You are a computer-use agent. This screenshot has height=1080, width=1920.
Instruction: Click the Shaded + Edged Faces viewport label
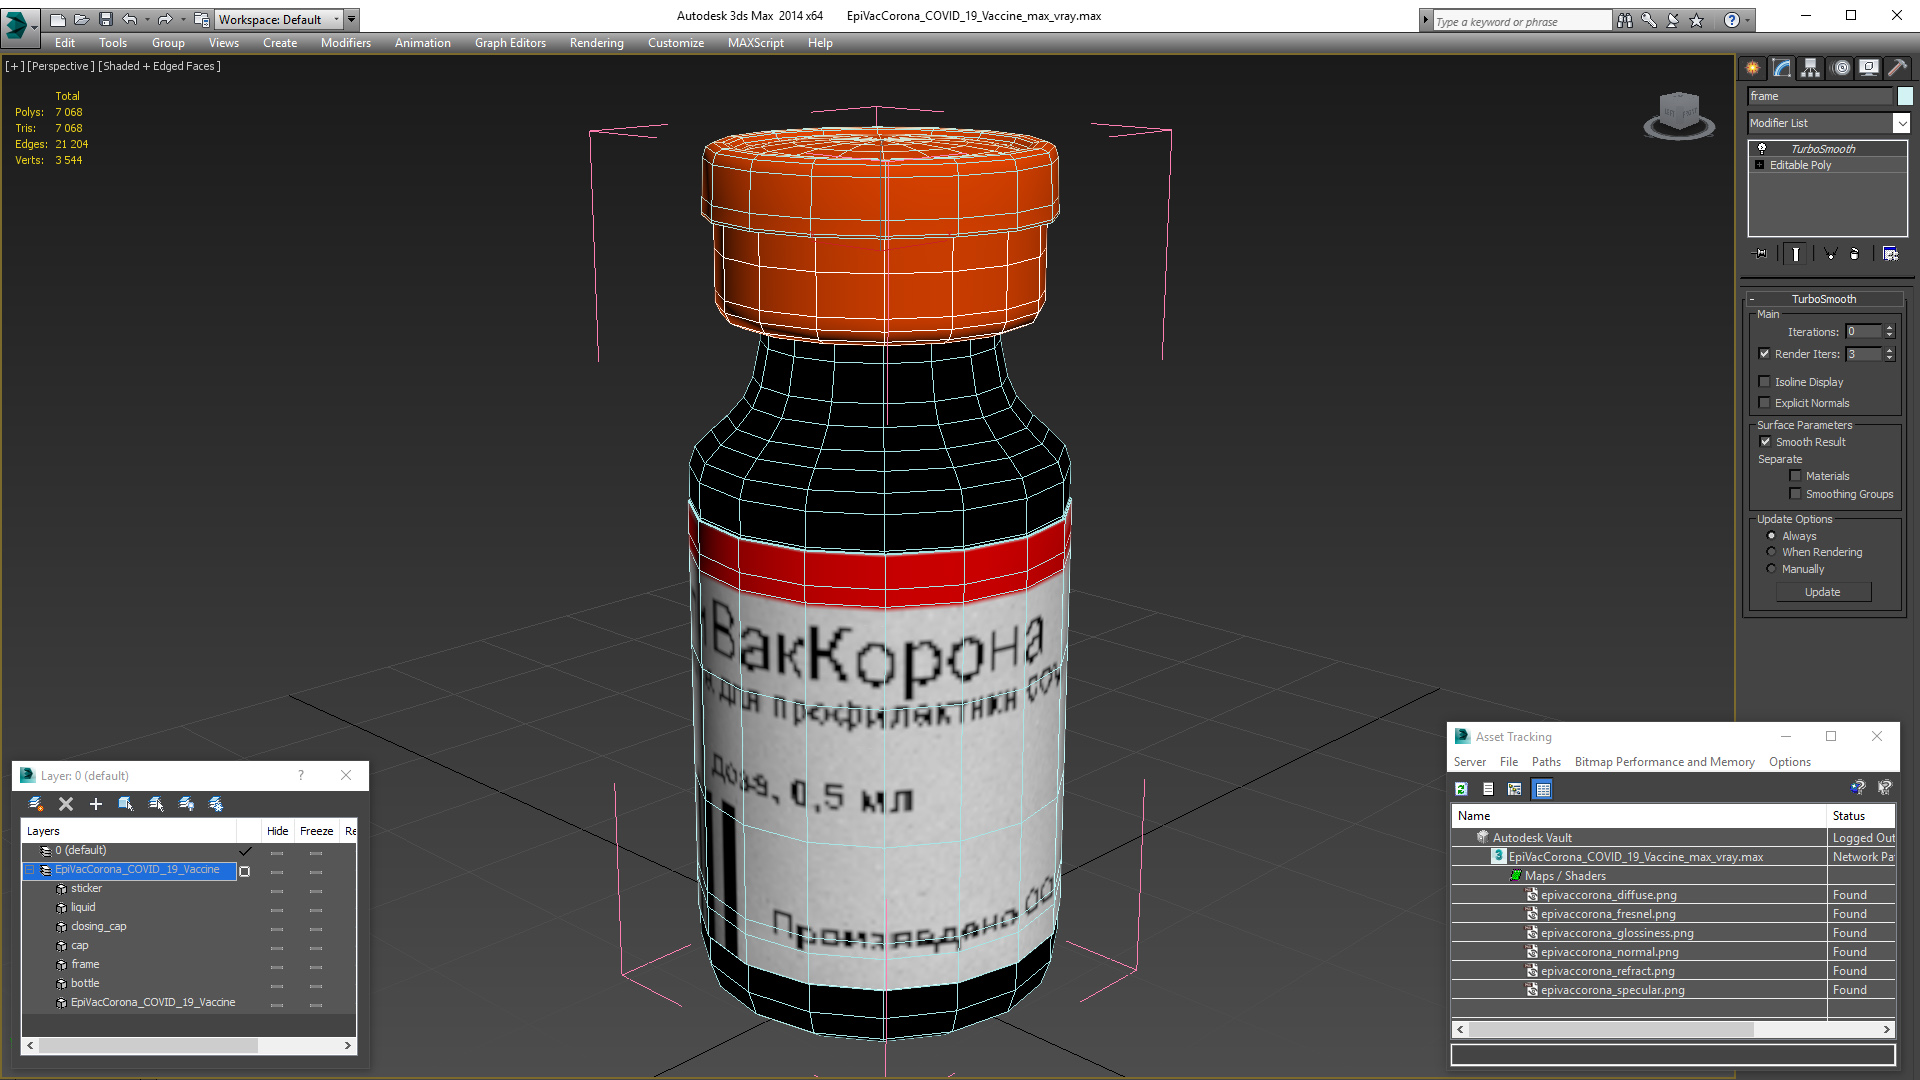pyautogui.click(x=159, y=66)
